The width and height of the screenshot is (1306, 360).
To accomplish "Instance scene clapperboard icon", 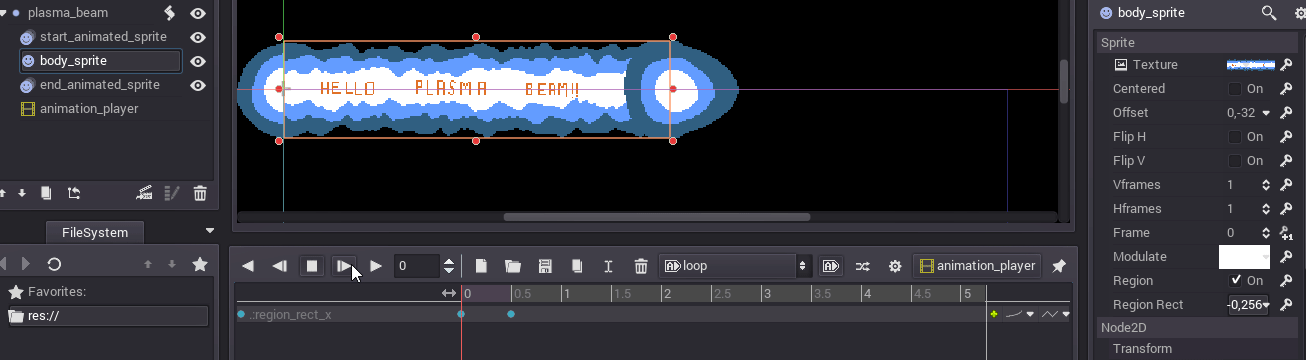I will click(145, 193).
